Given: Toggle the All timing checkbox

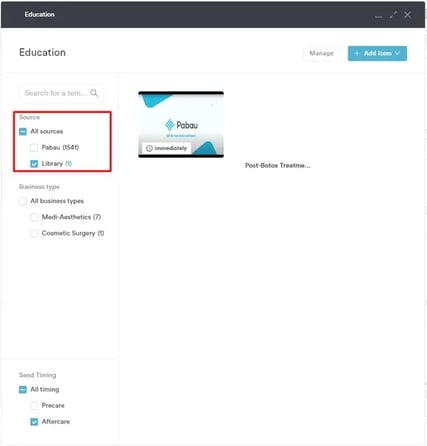Looking at the screenshot, I should pos(23,389).
